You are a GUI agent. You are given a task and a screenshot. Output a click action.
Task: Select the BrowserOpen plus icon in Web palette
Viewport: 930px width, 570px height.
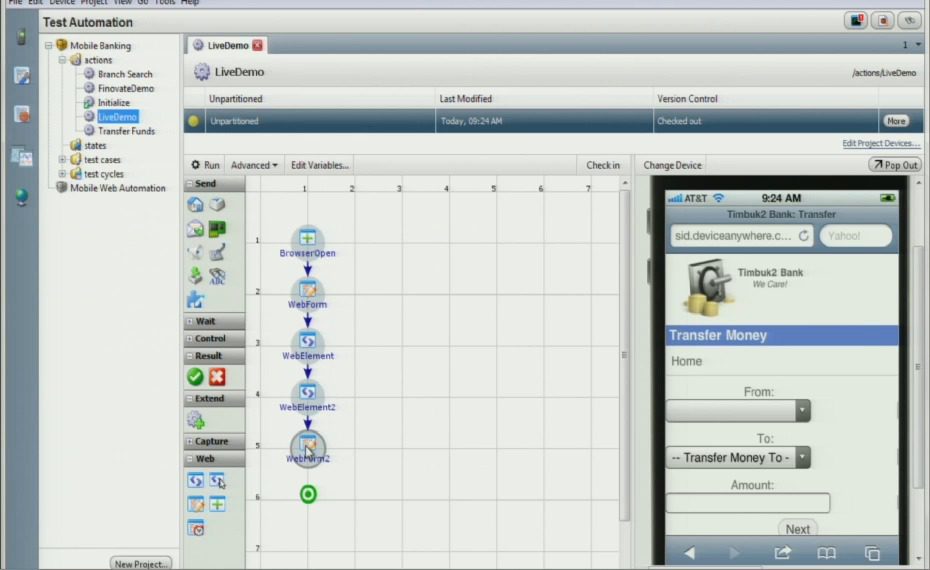click(x=217, y=504)
